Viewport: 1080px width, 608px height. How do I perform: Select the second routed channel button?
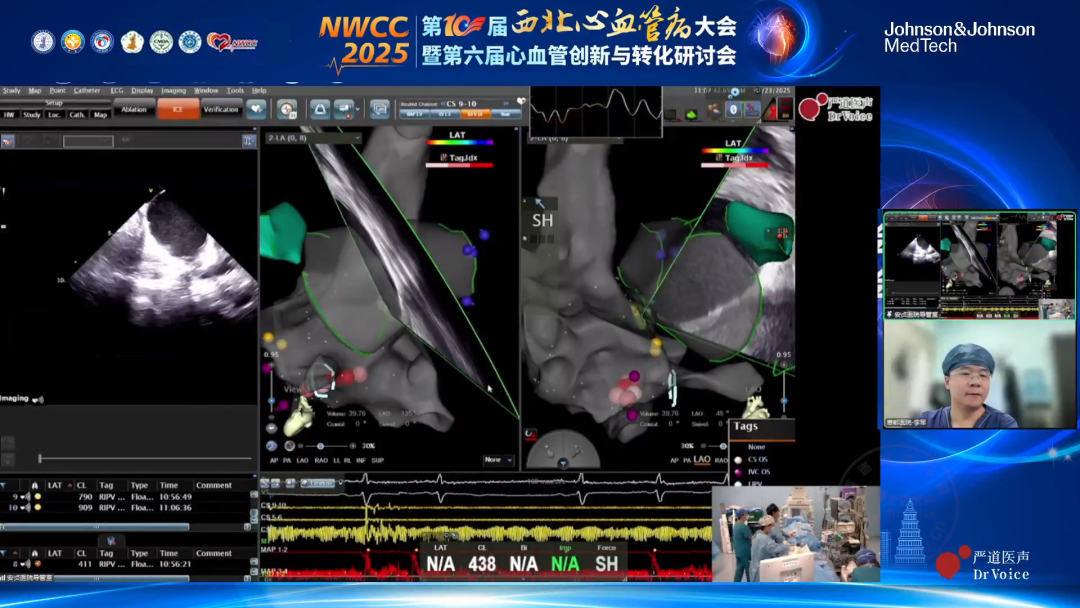[x=444, y=114]
